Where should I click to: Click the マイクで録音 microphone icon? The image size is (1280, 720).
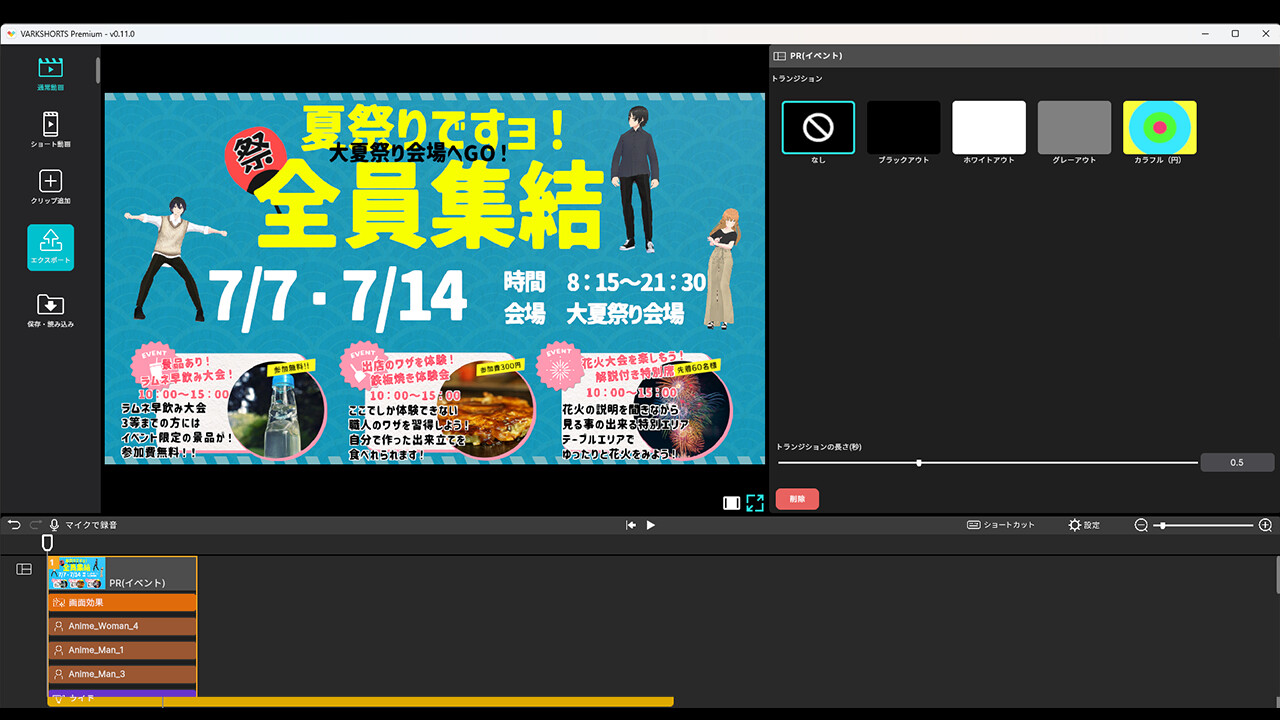[52, 524]
